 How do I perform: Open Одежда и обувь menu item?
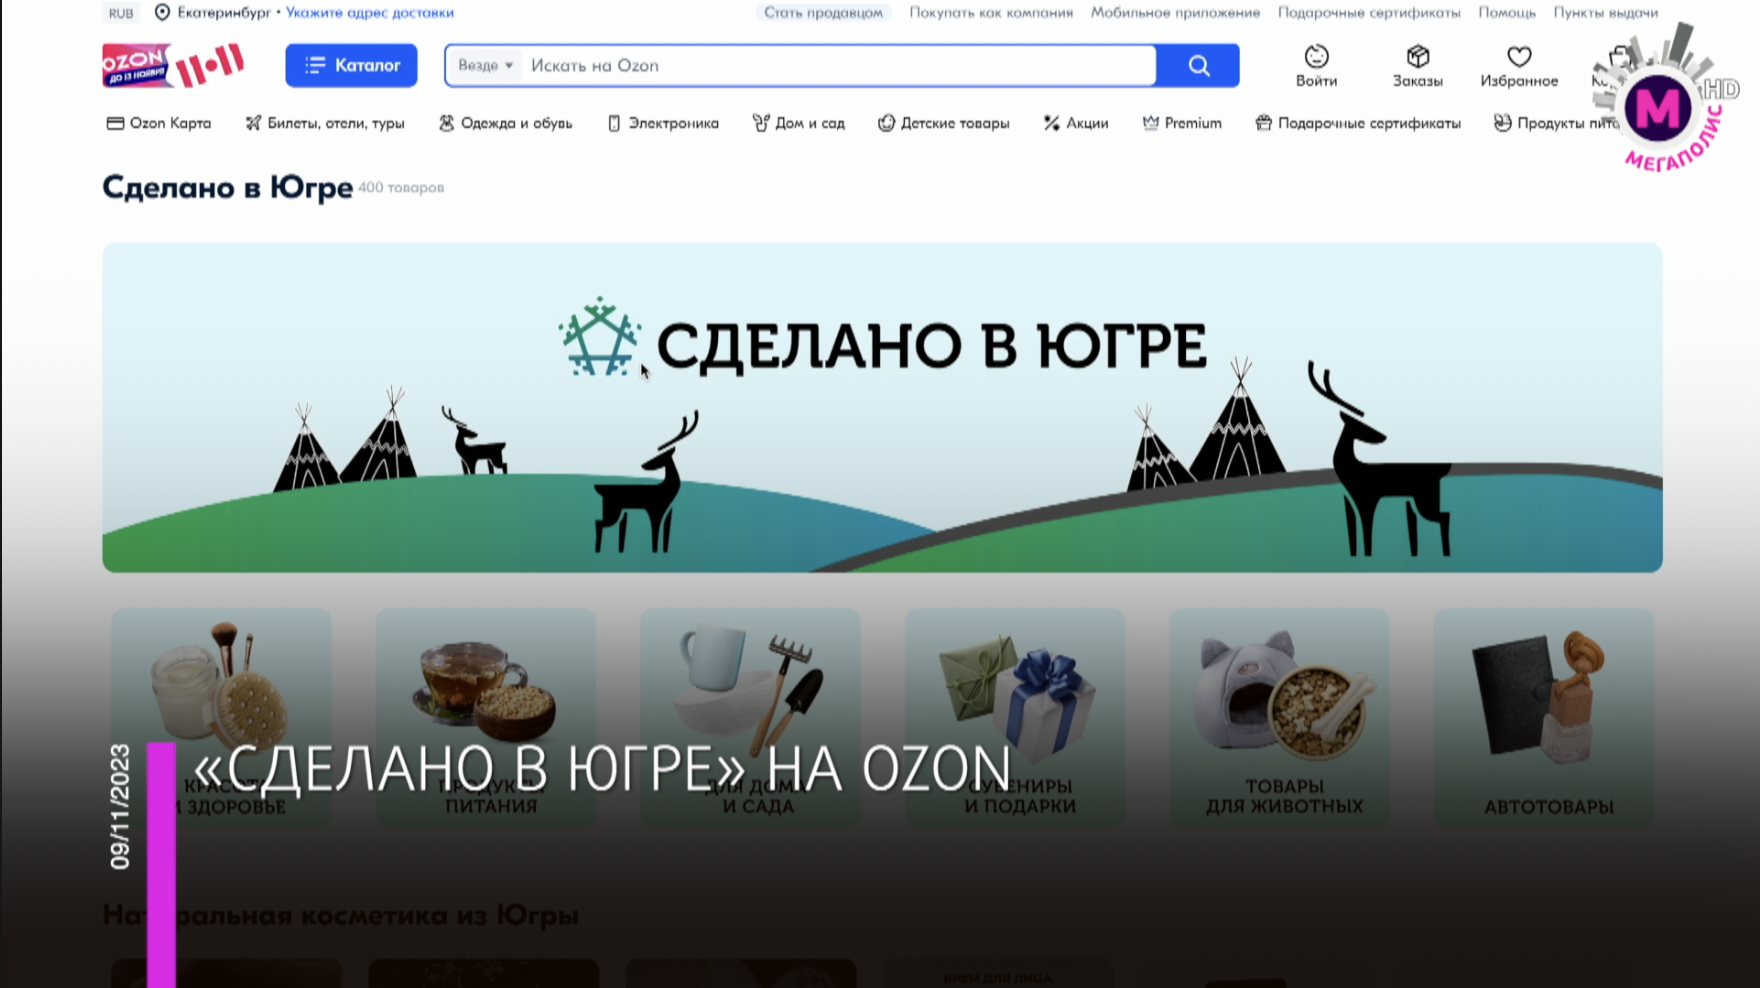[x=506, y=123]
